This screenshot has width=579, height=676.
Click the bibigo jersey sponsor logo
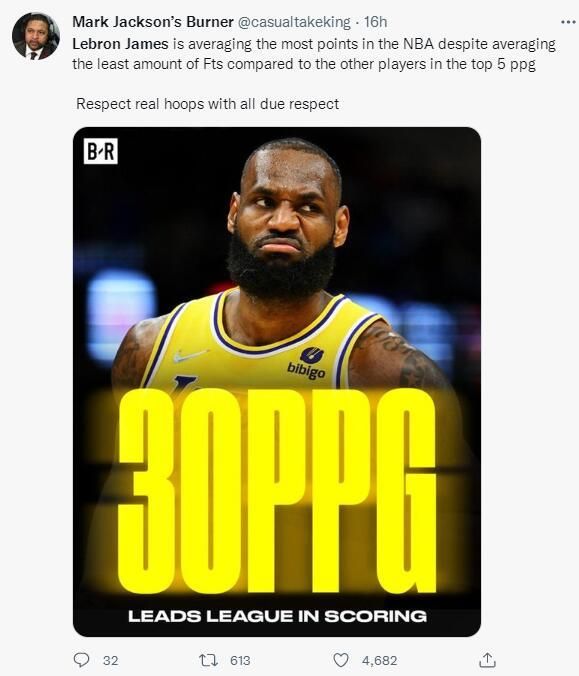307,363
